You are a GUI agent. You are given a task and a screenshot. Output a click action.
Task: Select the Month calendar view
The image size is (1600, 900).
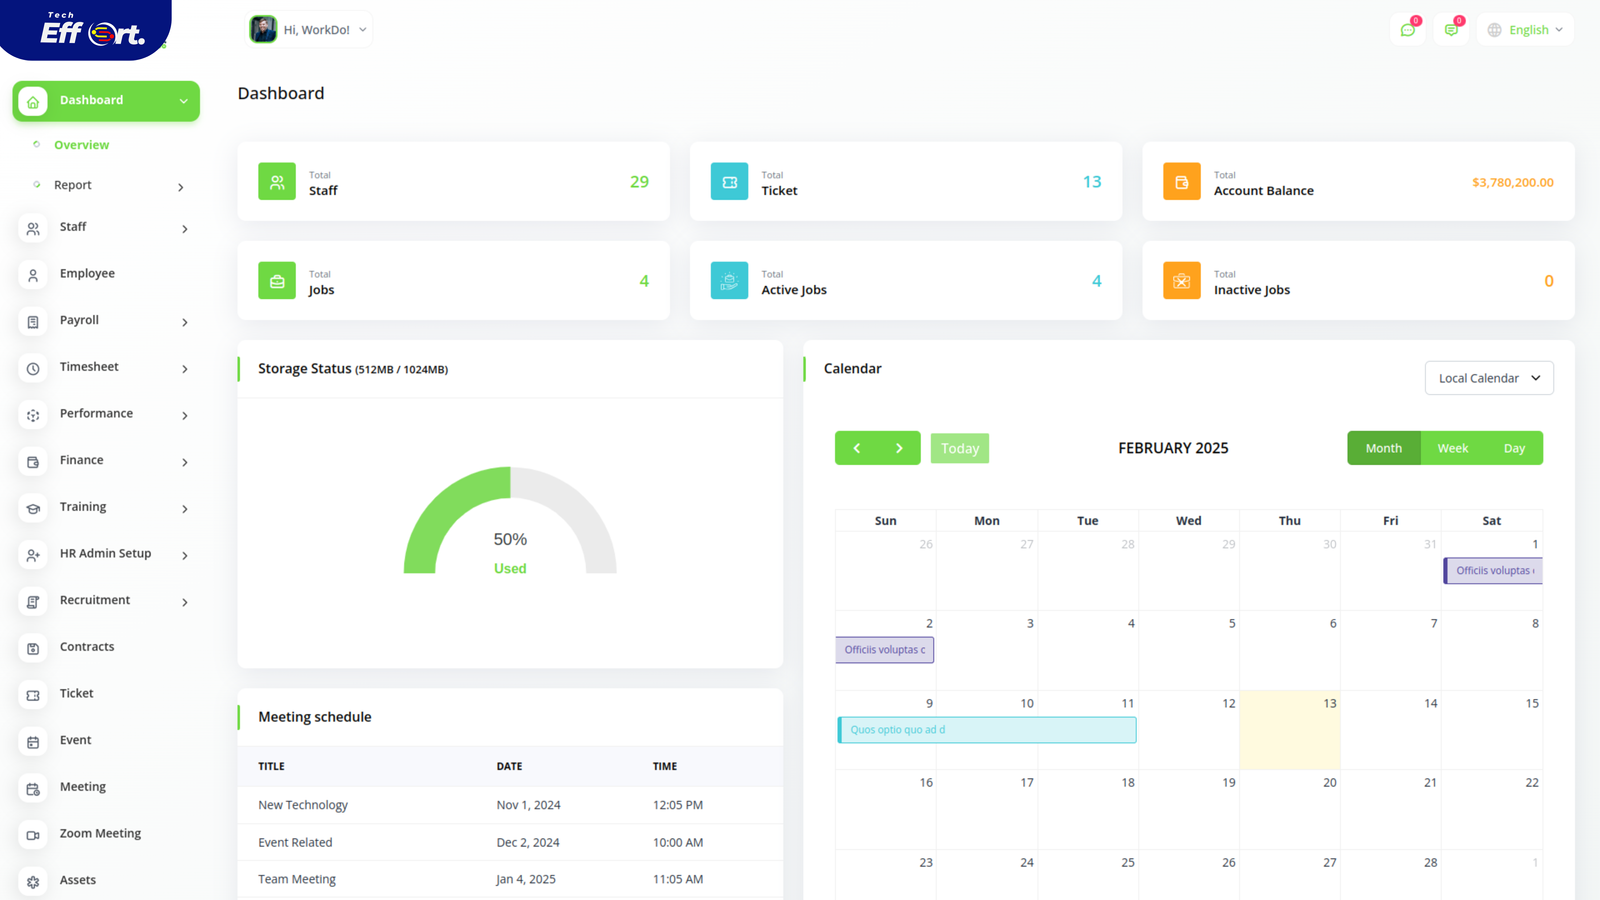click(1383, 448)
